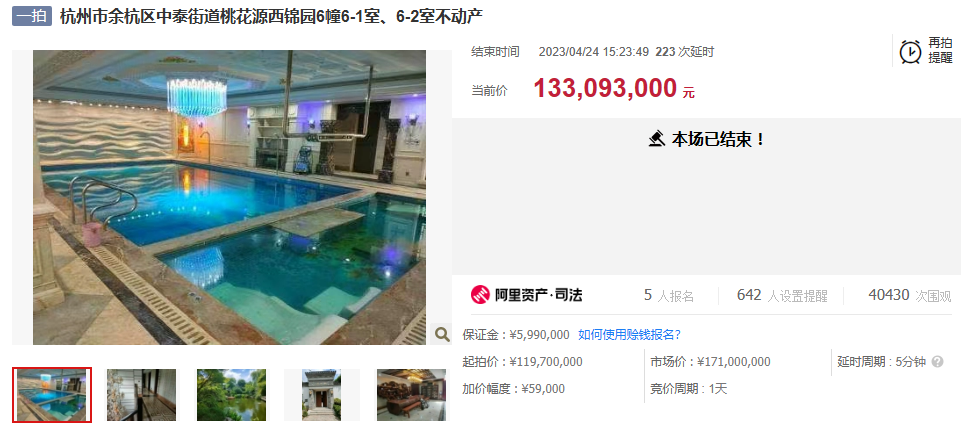Screen dimensions: 961x433
Task: Select the swimming pool thumbnail
Action: click(x=52, y=395)
